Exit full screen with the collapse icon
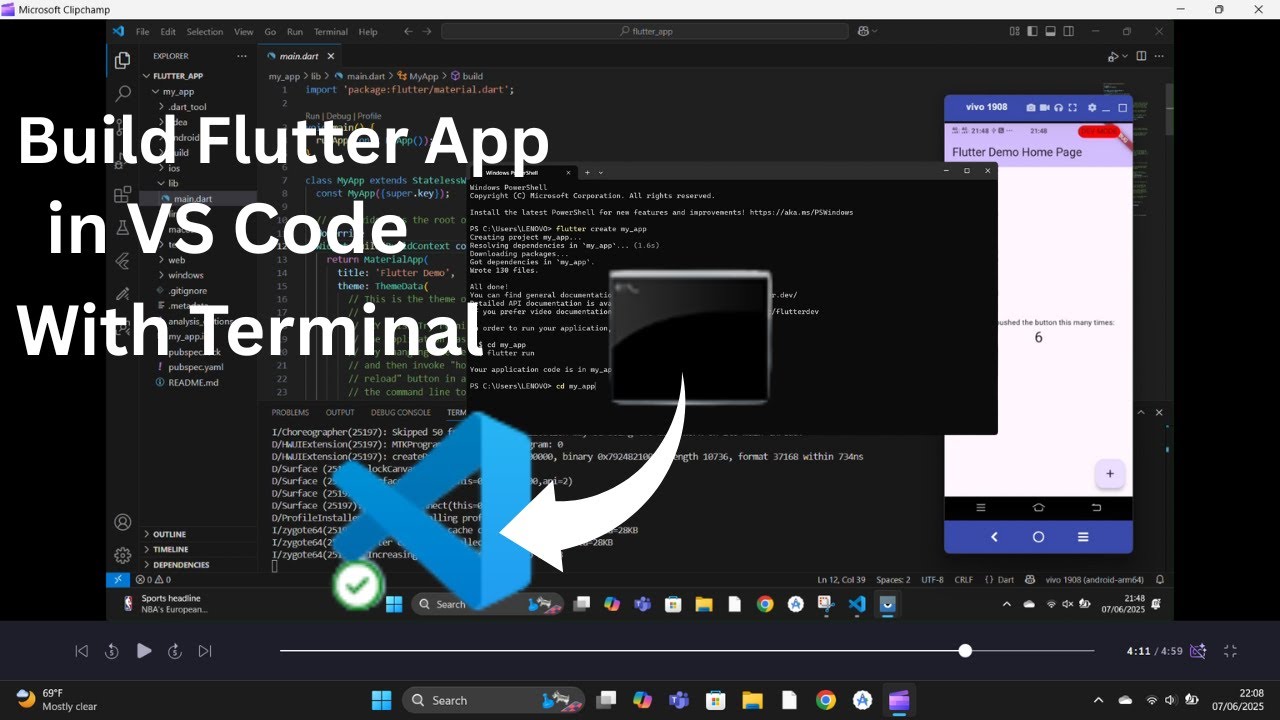 1231,651
